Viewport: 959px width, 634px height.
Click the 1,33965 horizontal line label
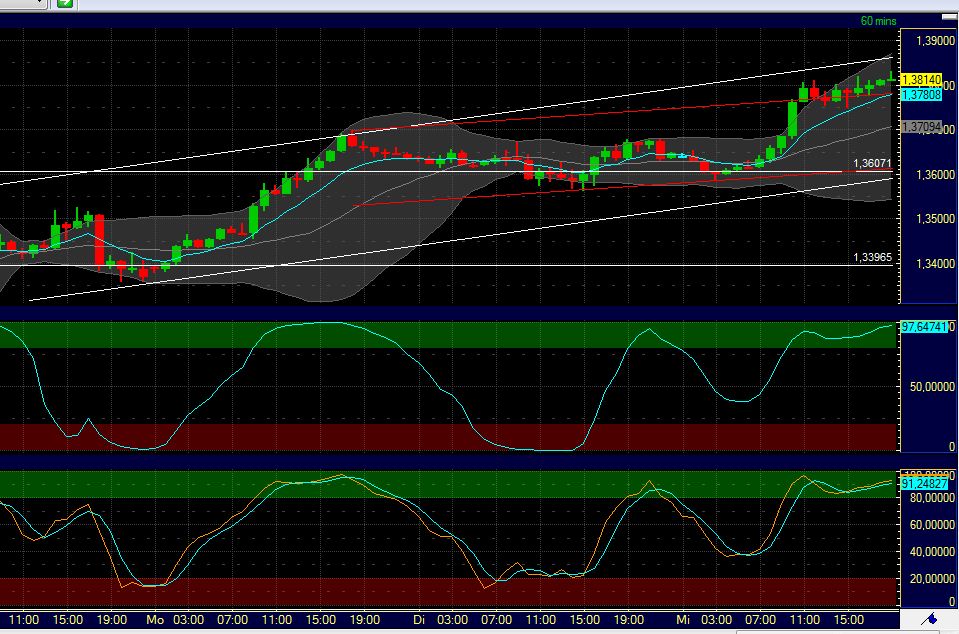872,257
